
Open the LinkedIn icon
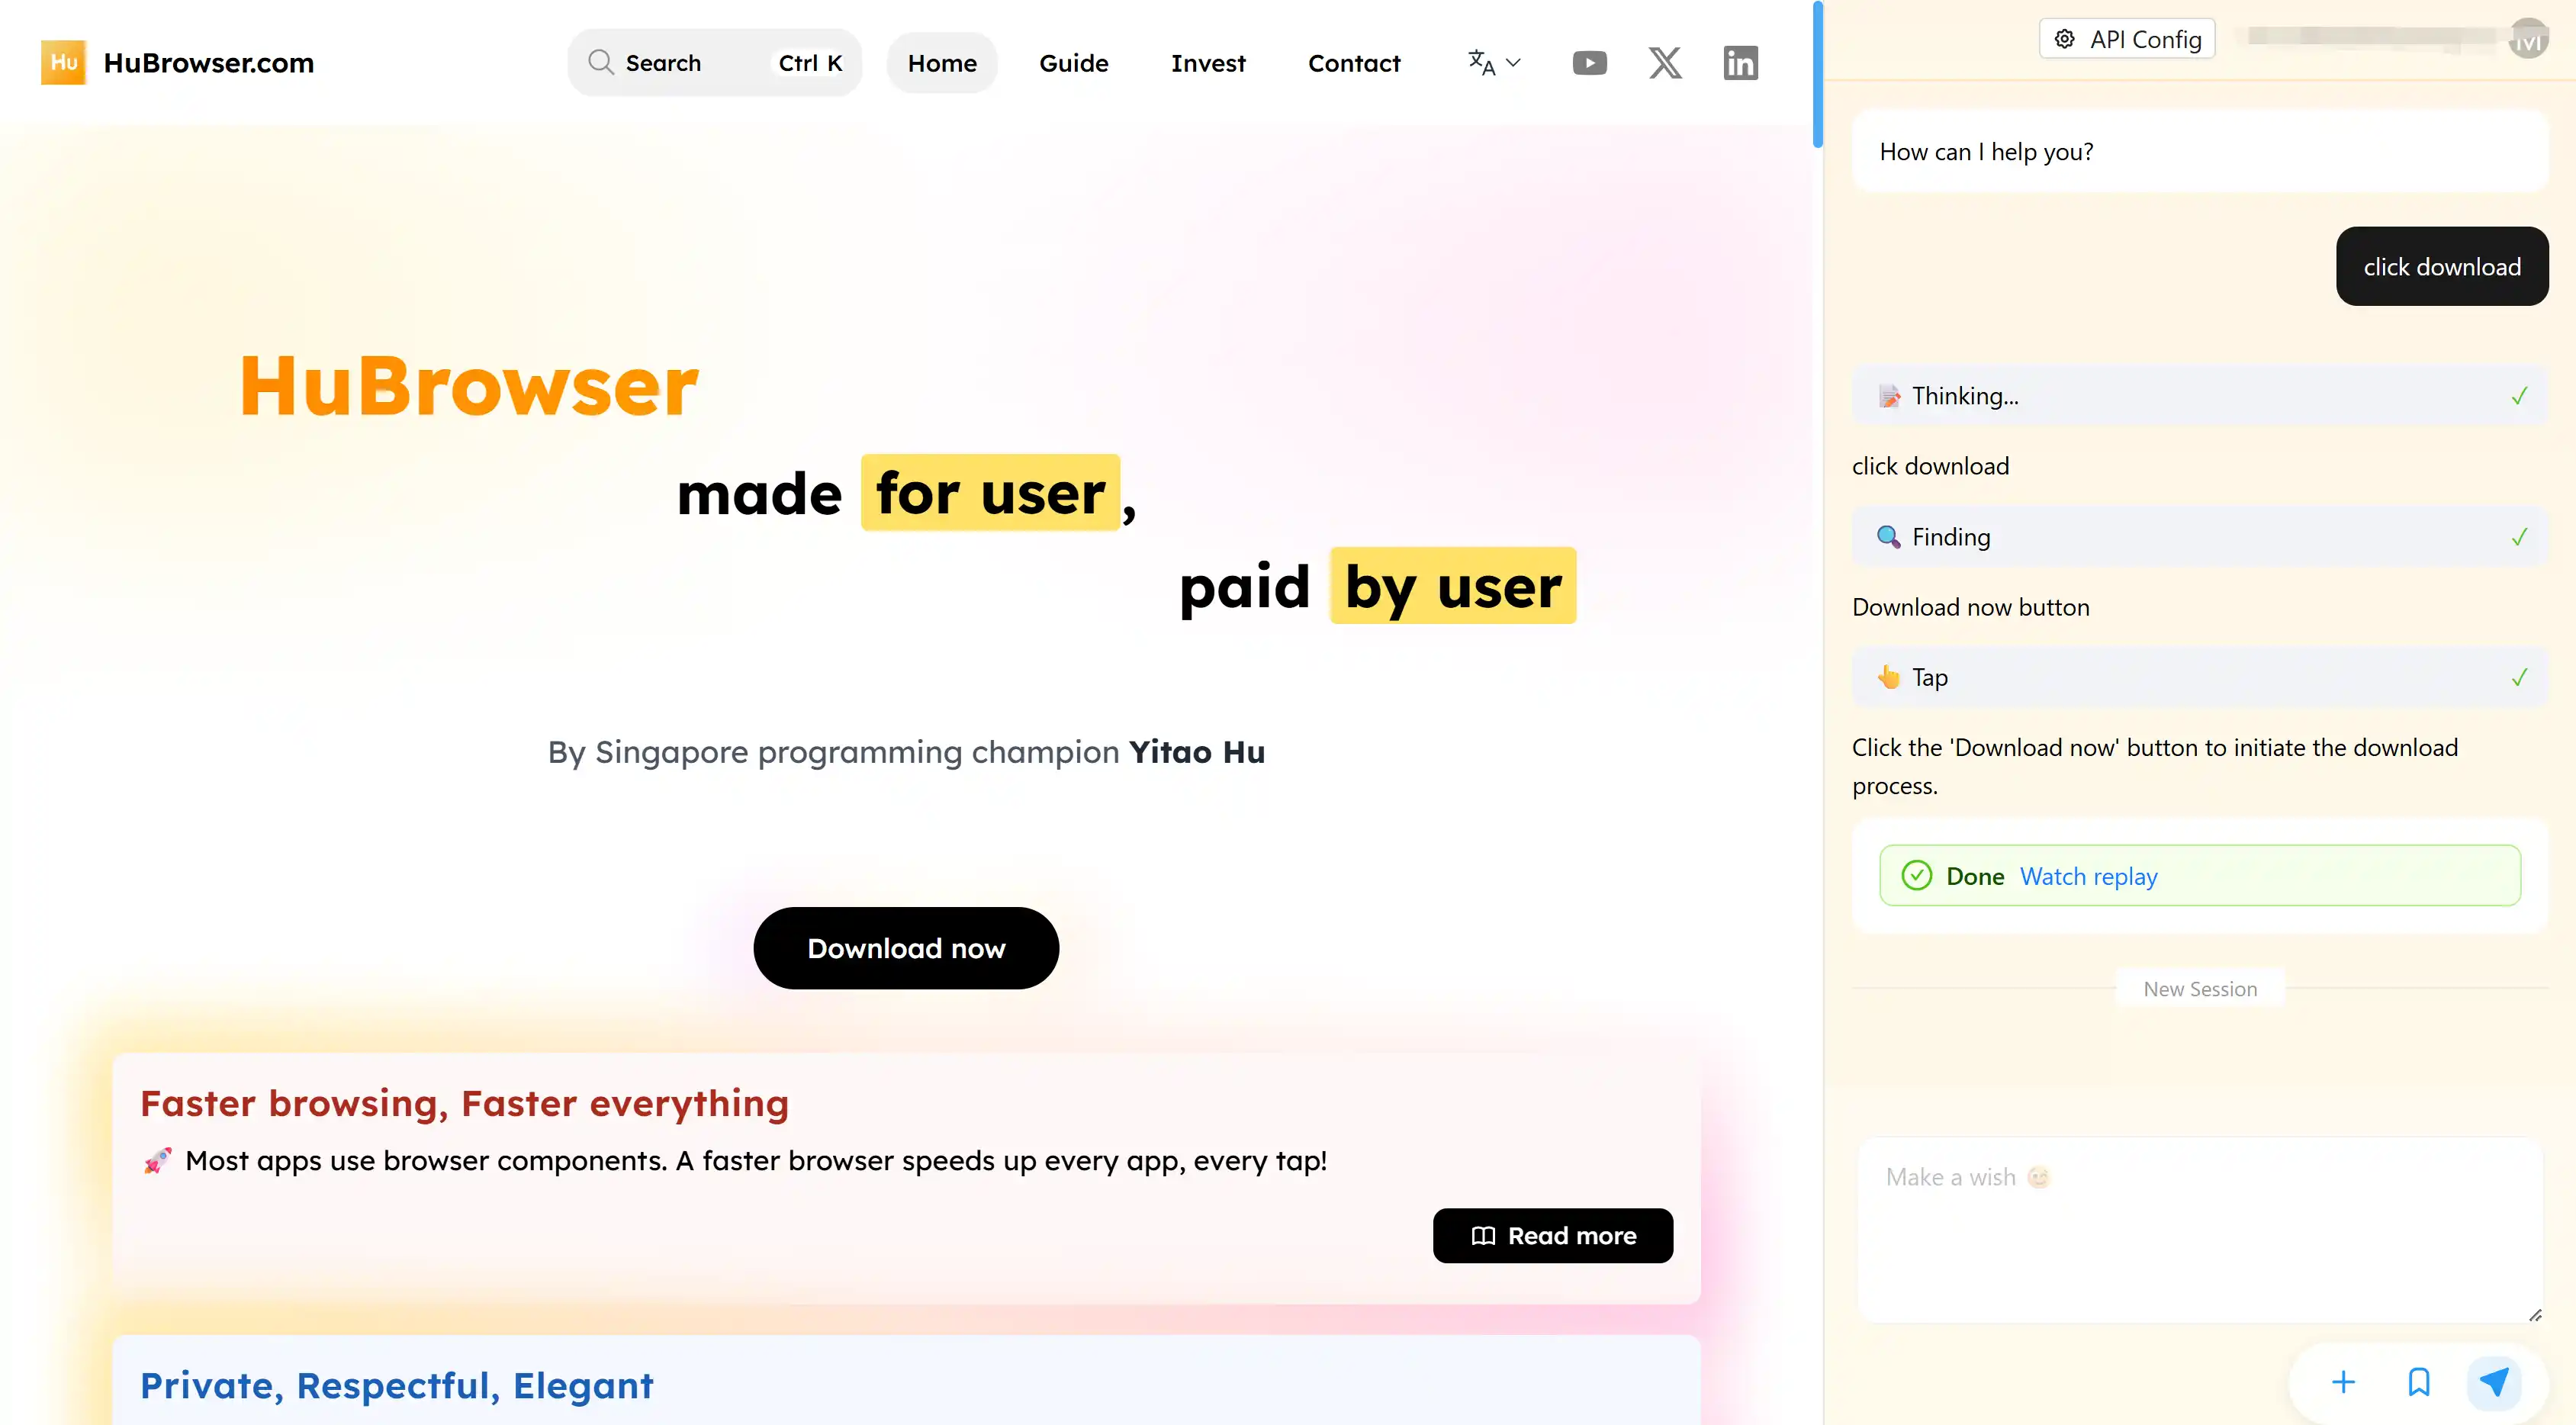pos(1740,62)
